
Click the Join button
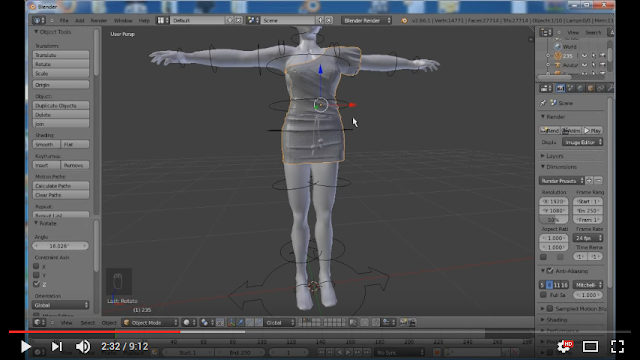click(x=60, y=124)
